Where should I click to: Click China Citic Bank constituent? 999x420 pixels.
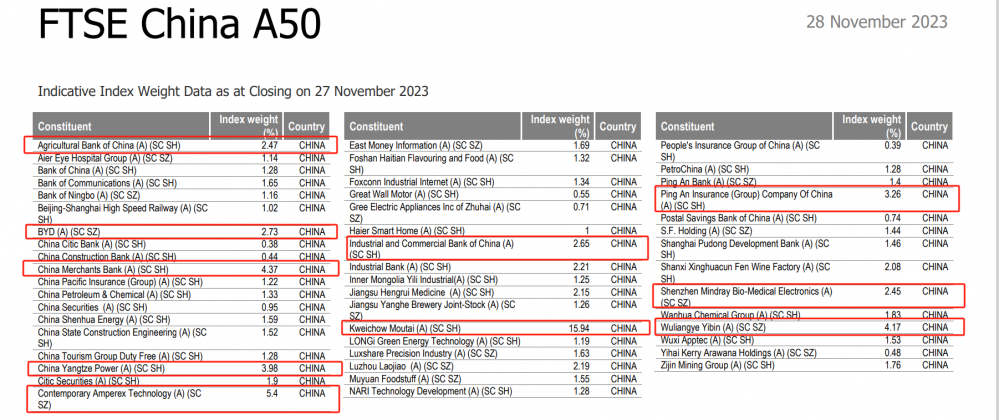coord(92,244)
